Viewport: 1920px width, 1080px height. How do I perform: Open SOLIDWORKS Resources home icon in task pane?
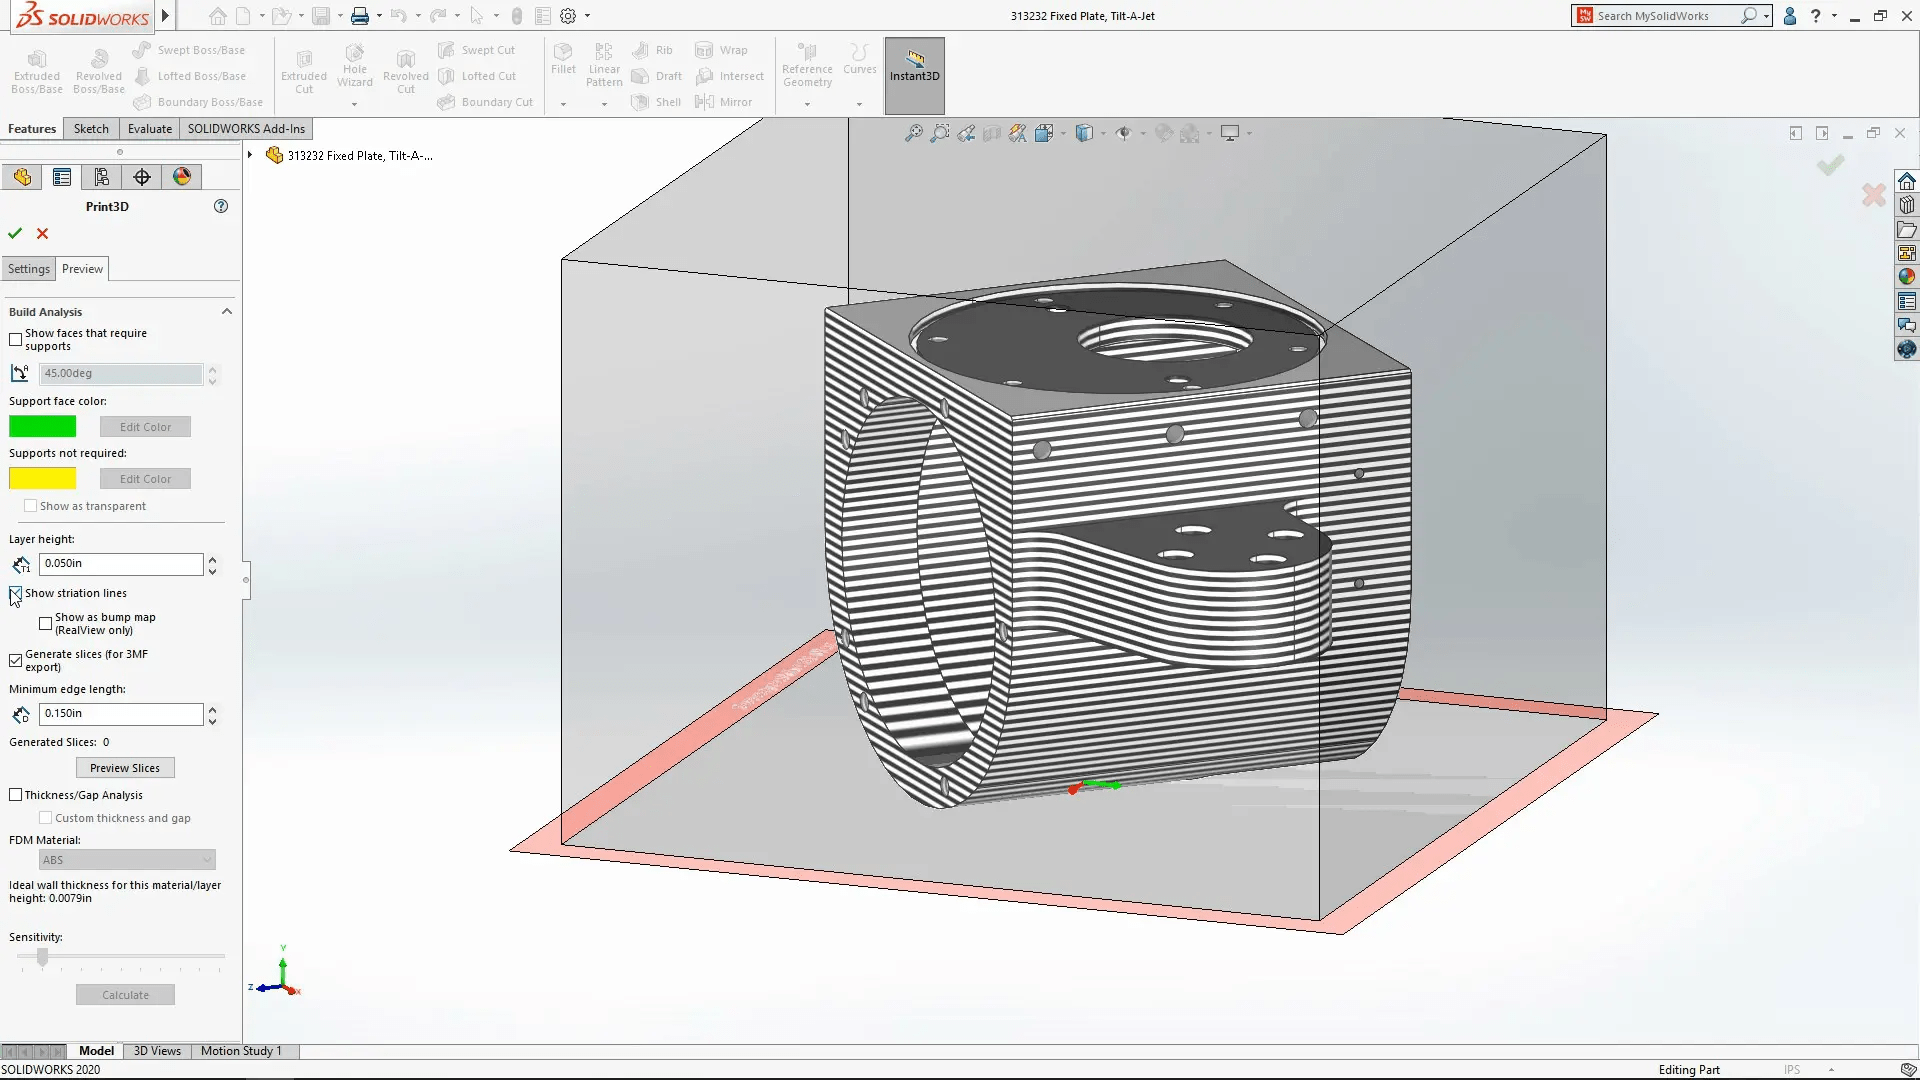click(x=1907, y=181)
